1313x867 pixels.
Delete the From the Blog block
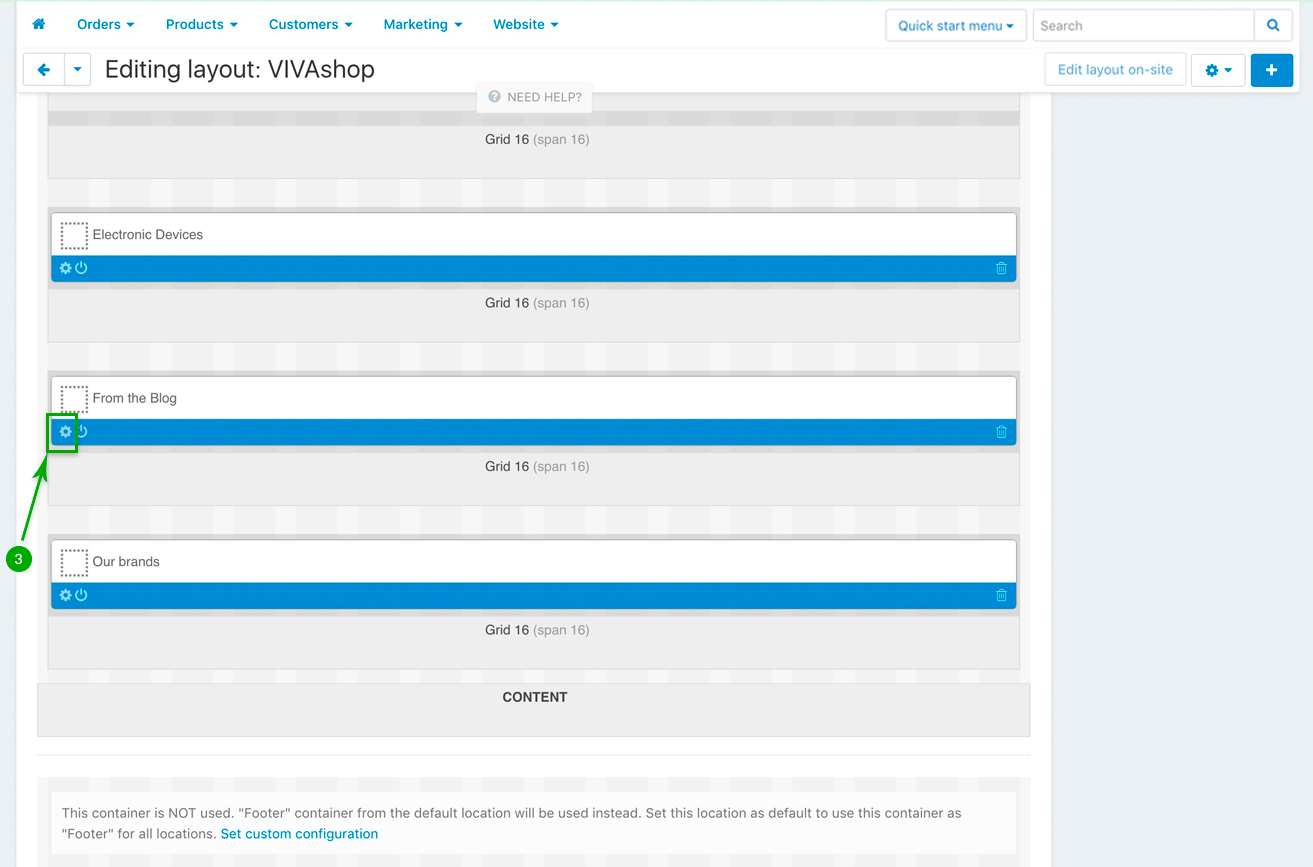(x=1001, y=432)
